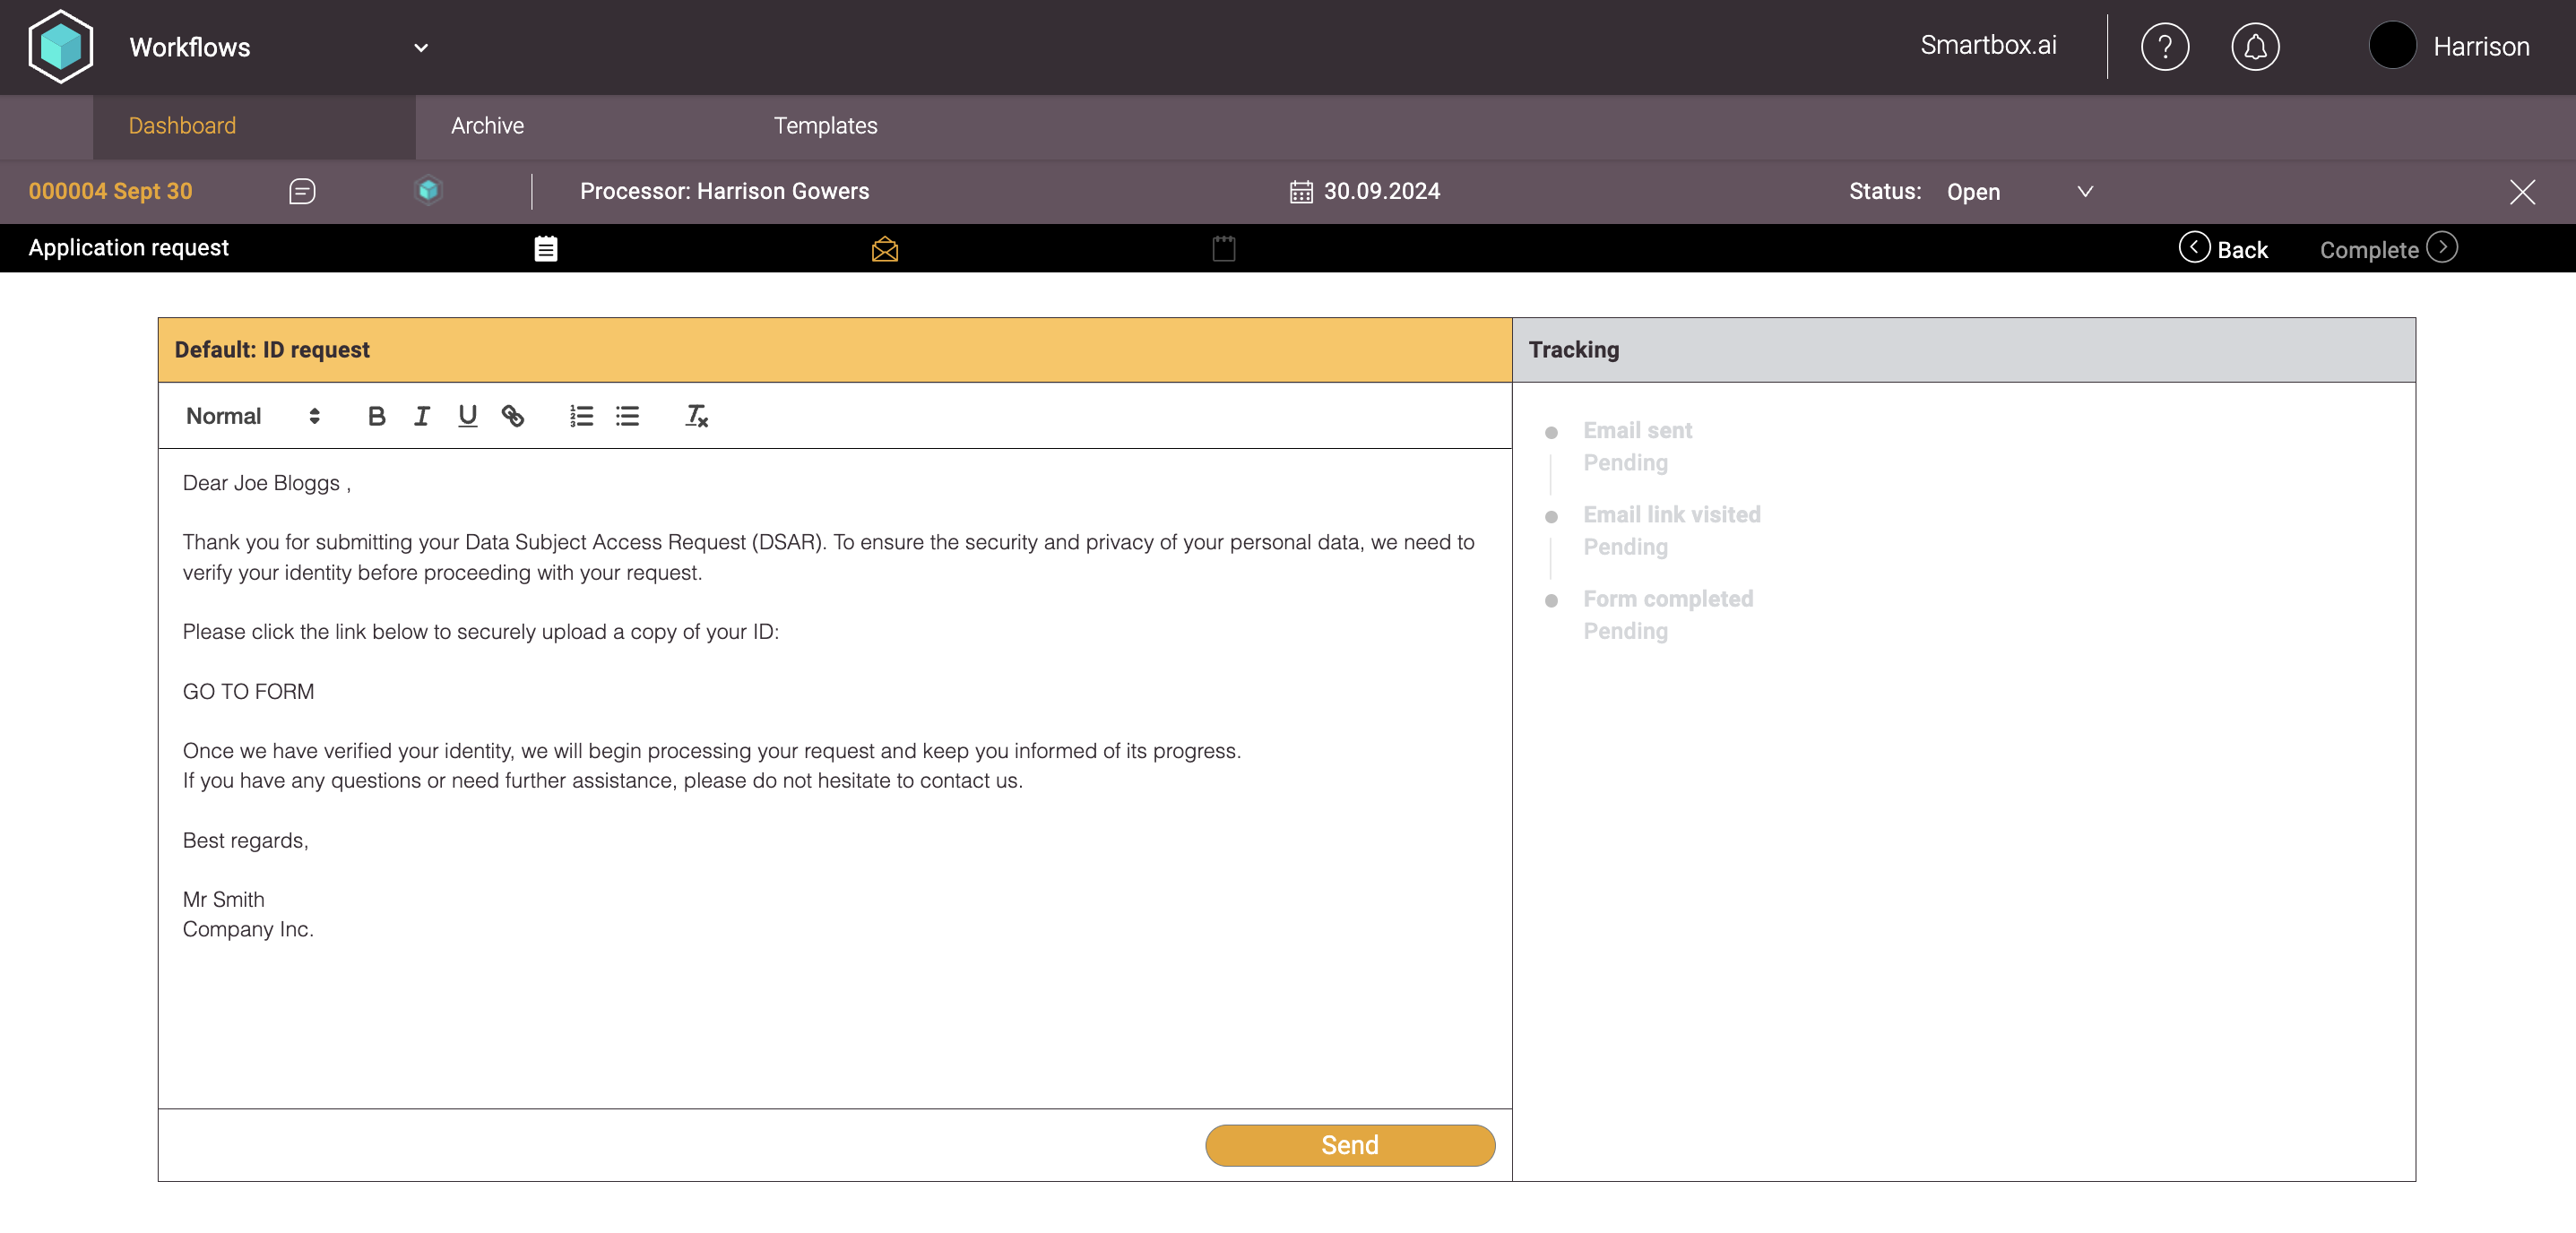Viewport: 2576px width, 1233px height.
Task: Select the email envelope step icon
Action: [884, 249]
